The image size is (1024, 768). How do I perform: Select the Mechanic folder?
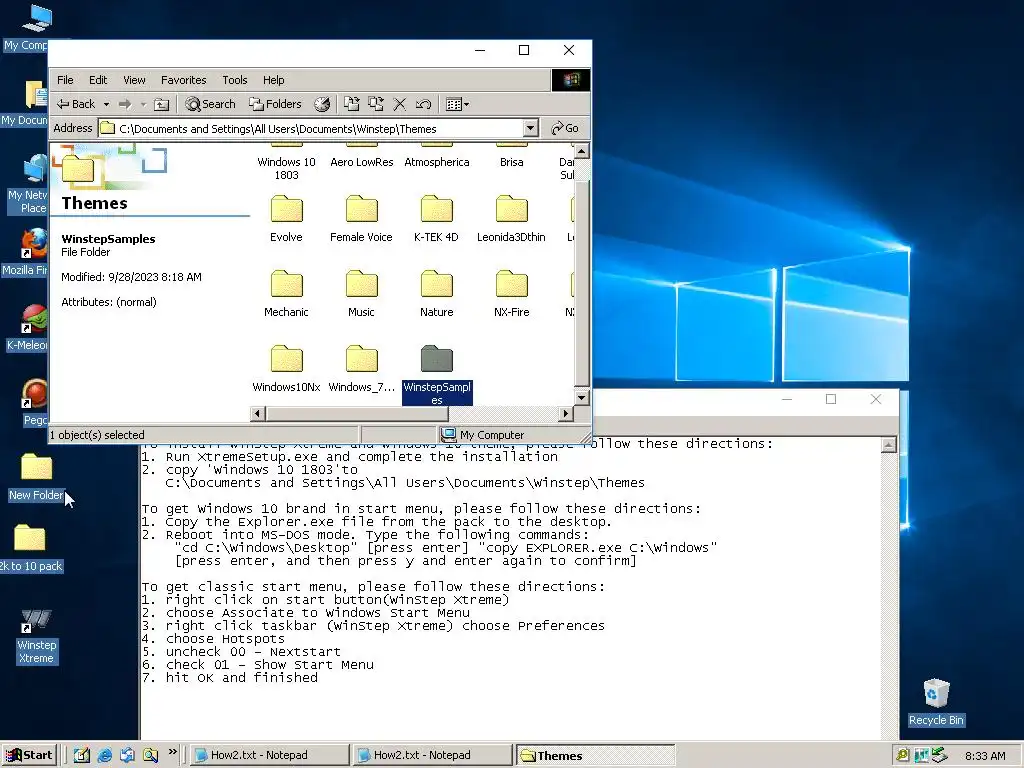(286, 295)
